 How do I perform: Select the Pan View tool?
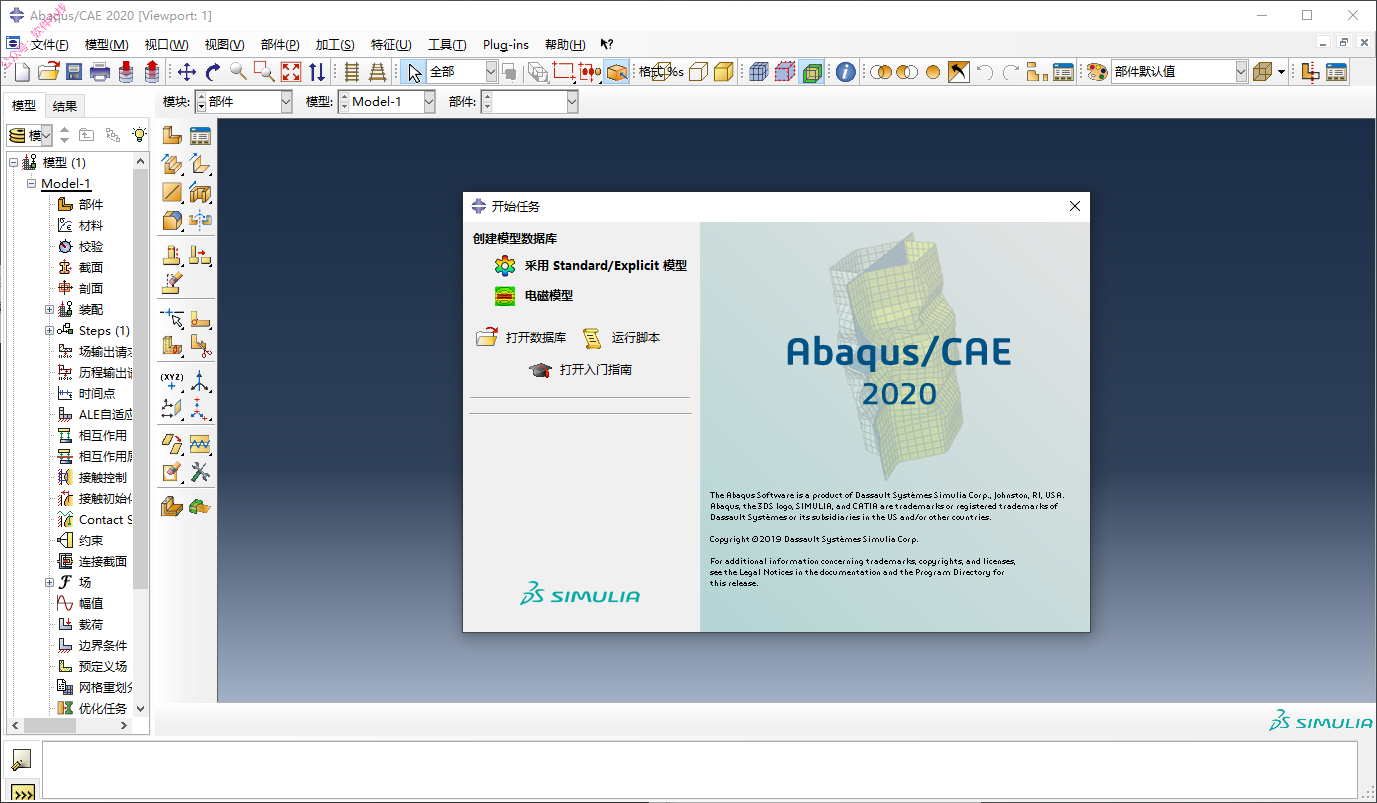point(187,72)
